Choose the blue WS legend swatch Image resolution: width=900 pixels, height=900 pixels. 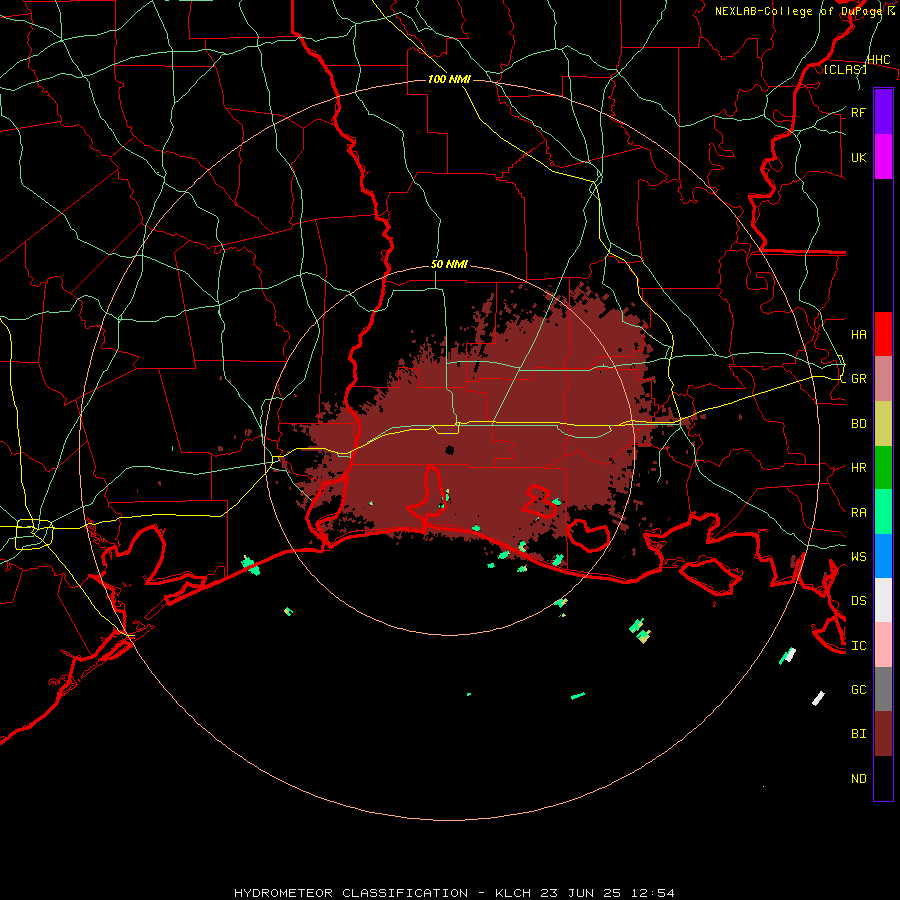[883, 556]
